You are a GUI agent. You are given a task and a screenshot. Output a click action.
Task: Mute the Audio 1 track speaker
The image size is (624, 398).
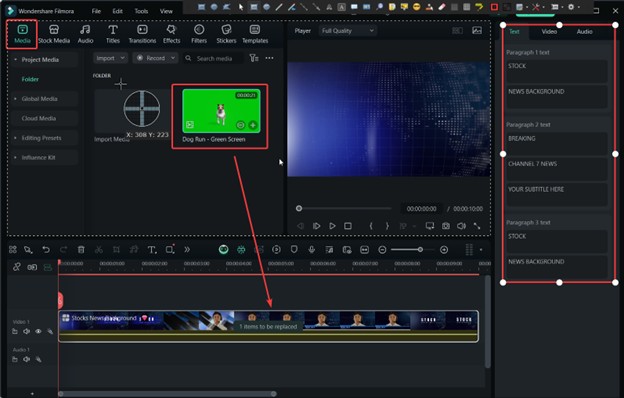(26, 359)
